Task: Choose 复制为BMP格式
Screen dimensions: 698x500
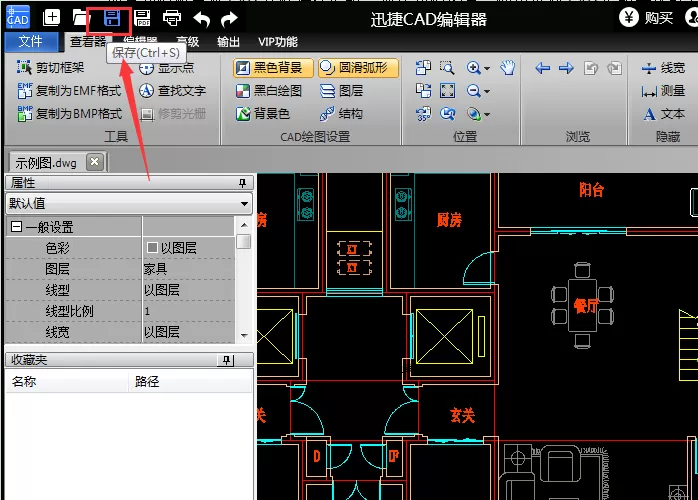Action: 69,114
